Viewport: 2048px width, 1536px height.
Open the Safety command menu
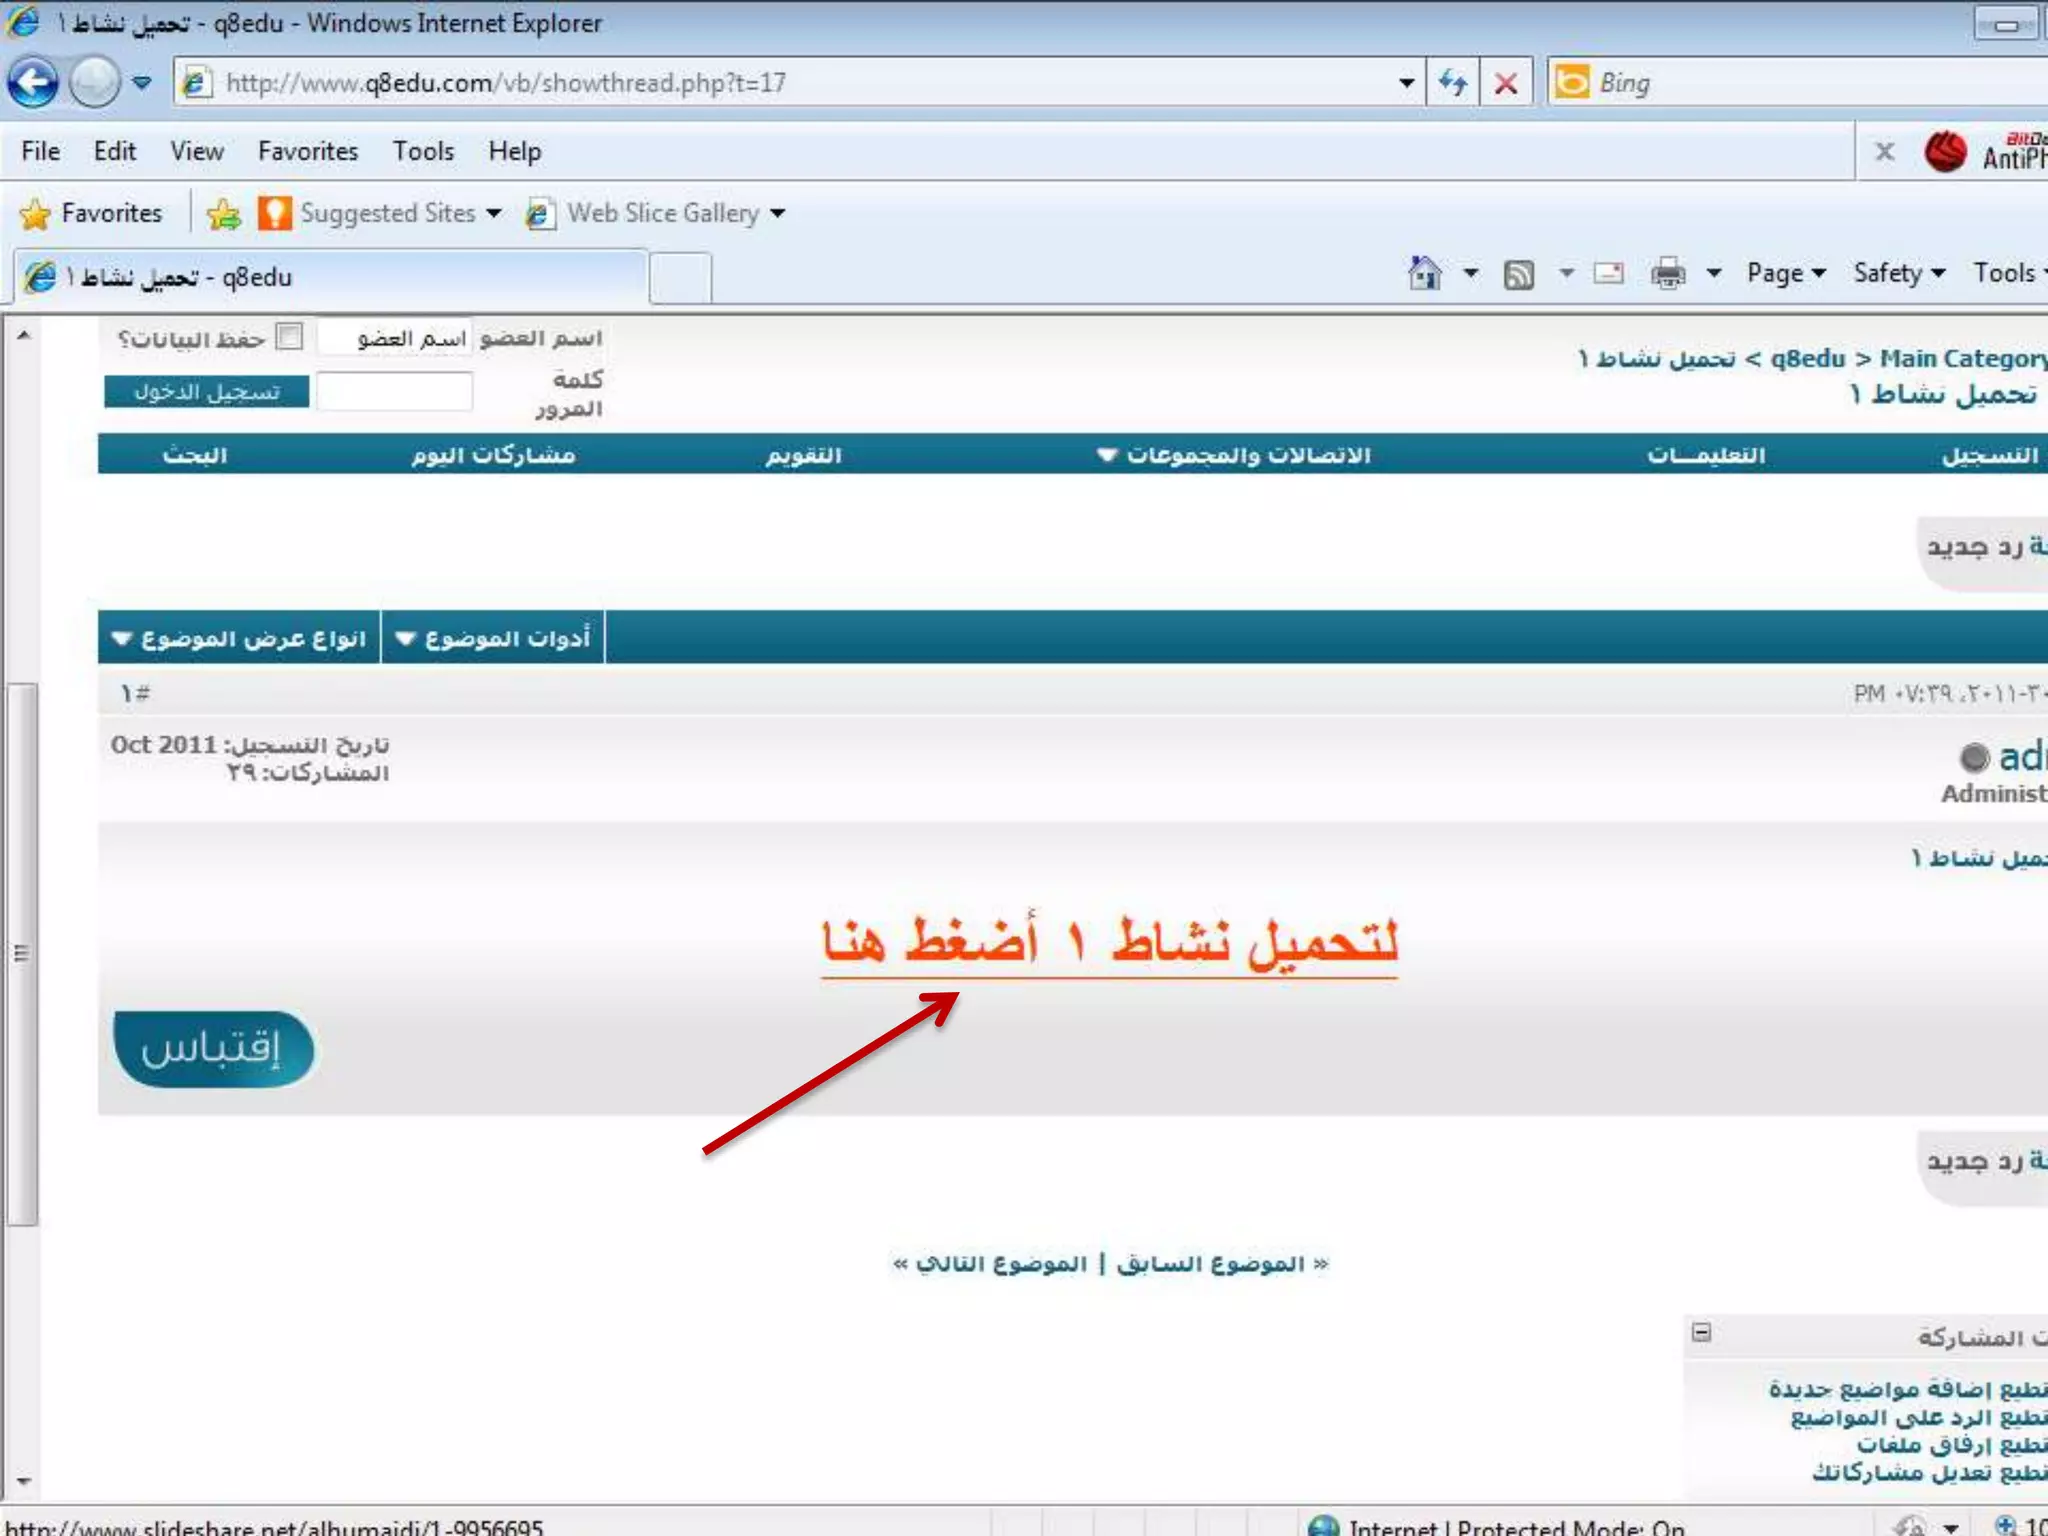[1898, 273]
